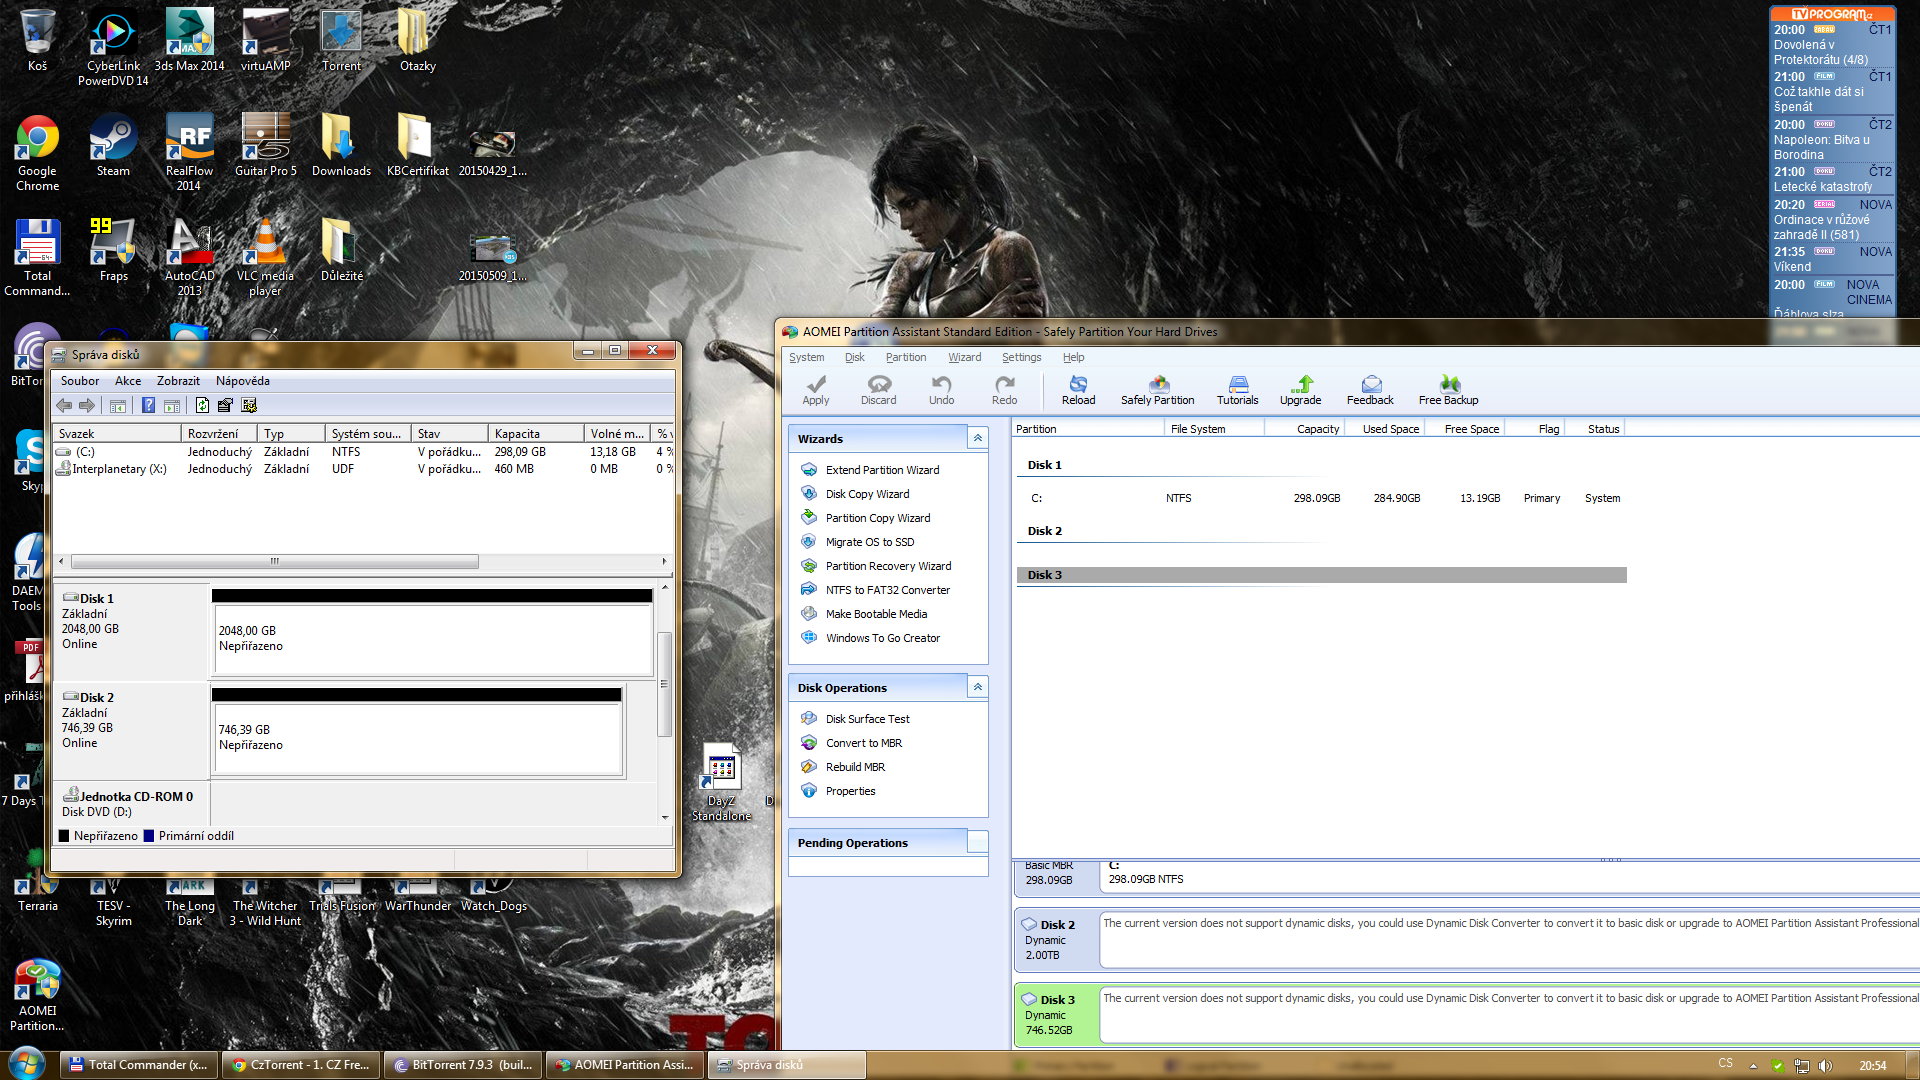Toggle the Pending Operations panel expander
This screenshot has width=1920, height=1080.
pos(978,842)
